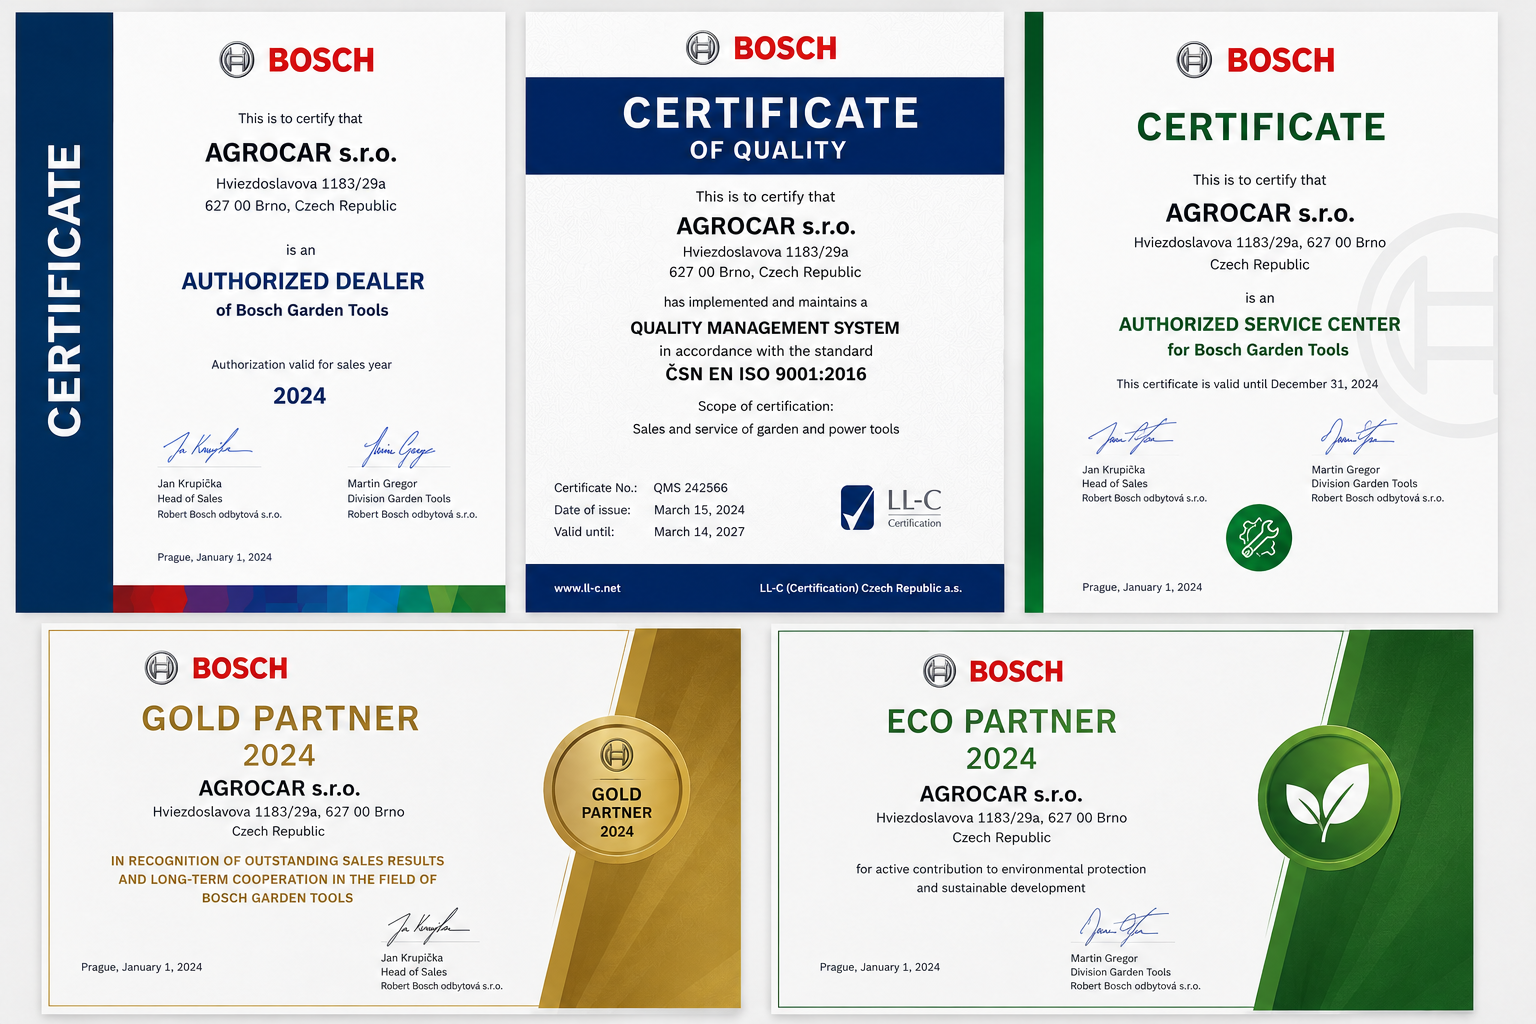Select certificate number QMS 242566

click(691, 488)
